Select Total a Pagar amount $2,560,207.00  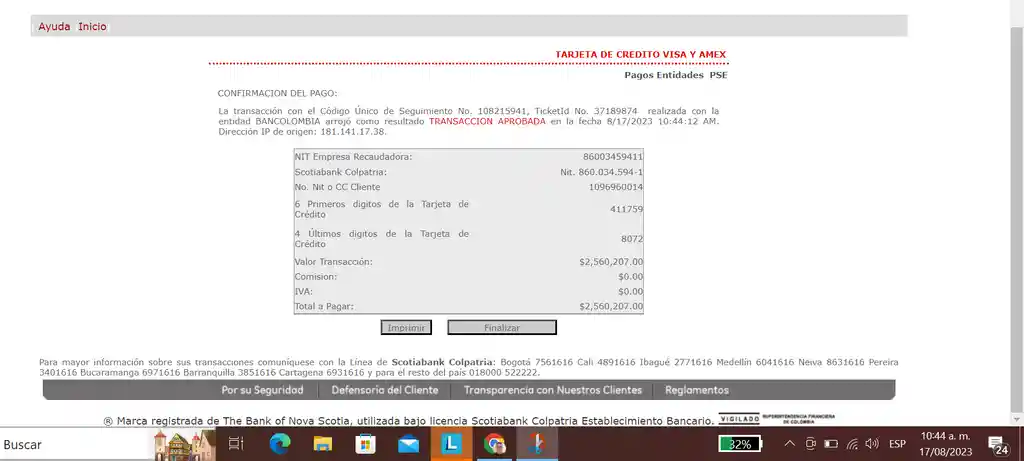click(x=611, y=306)
